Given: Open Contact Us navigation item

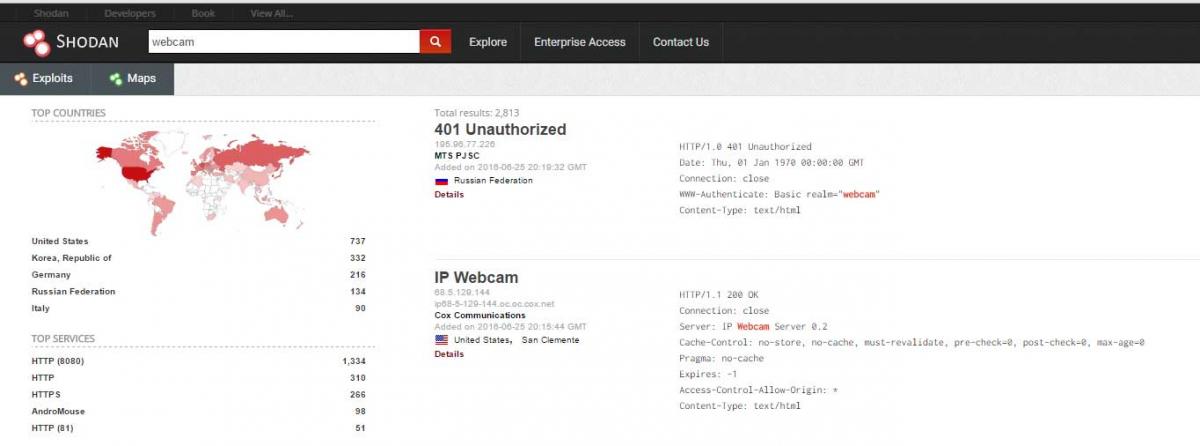Looking at the screenshot, I should point(681,42).
